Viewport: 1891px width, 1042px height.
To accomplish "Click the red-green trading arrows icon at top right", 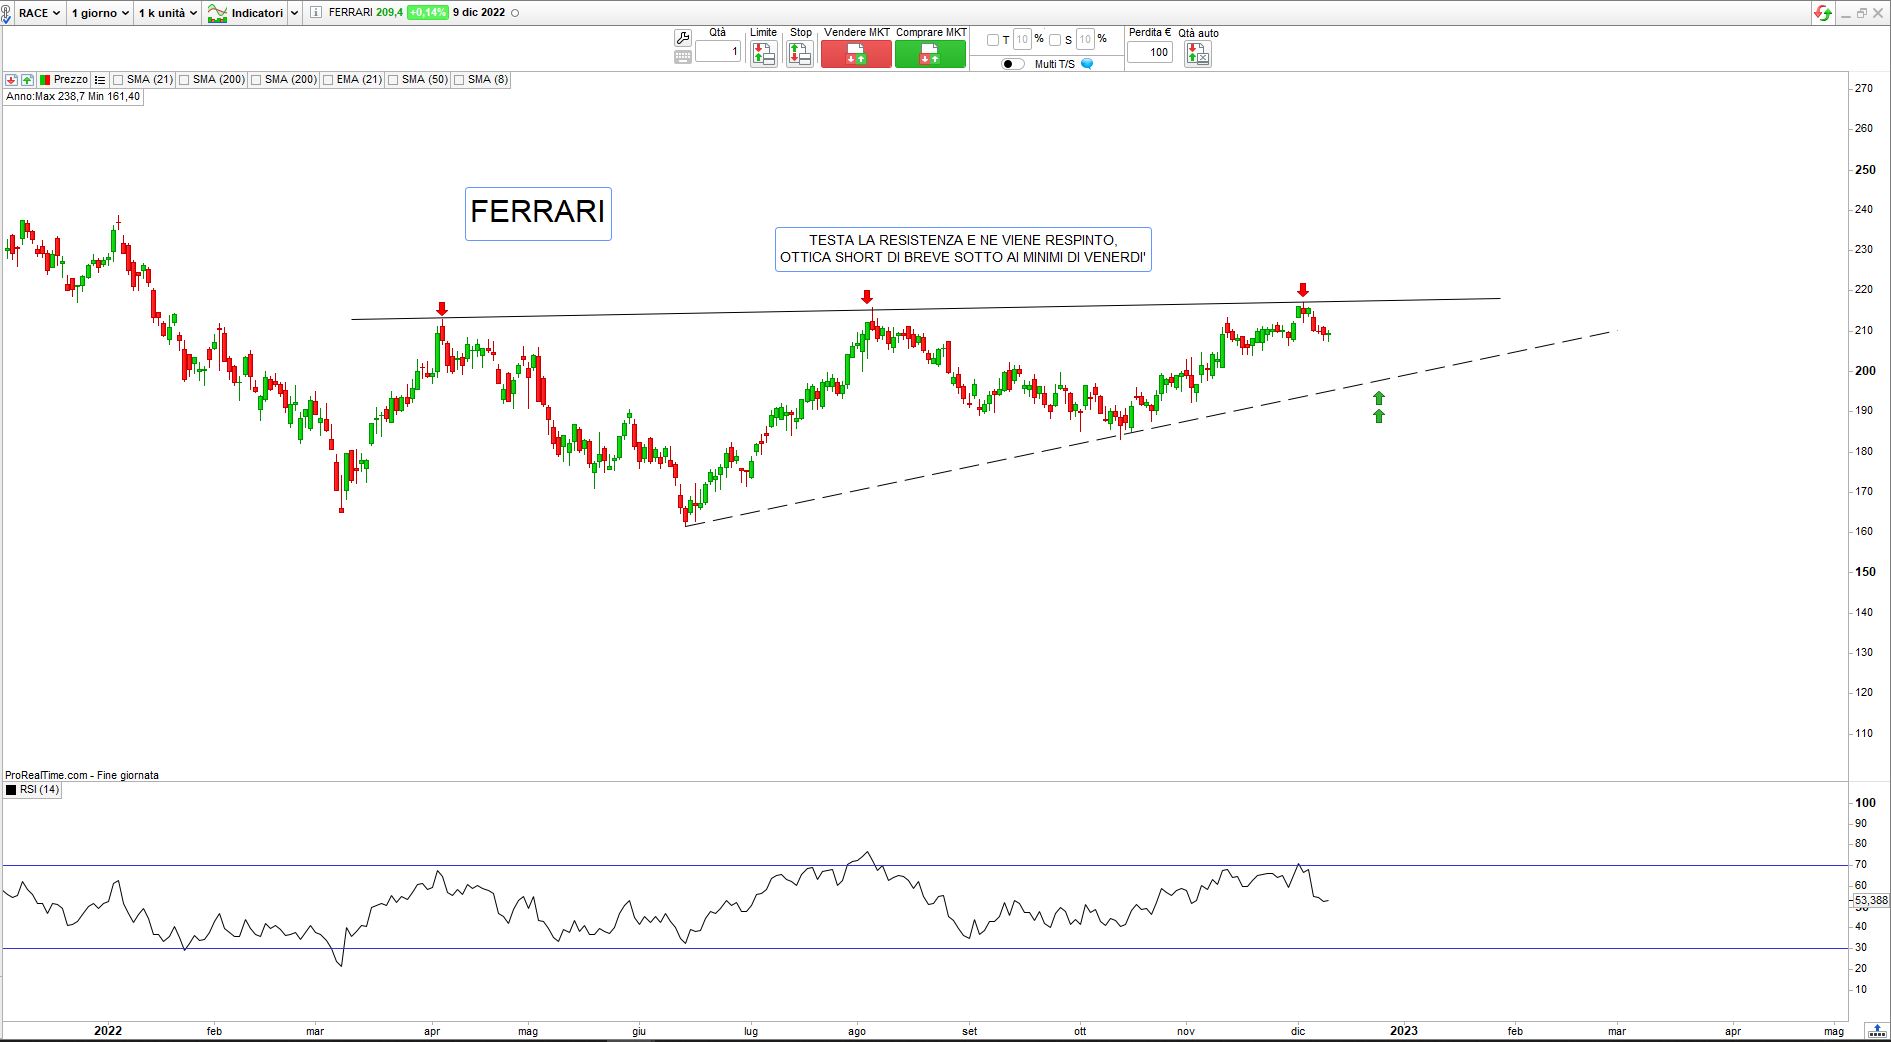I will click(1823, 13).
